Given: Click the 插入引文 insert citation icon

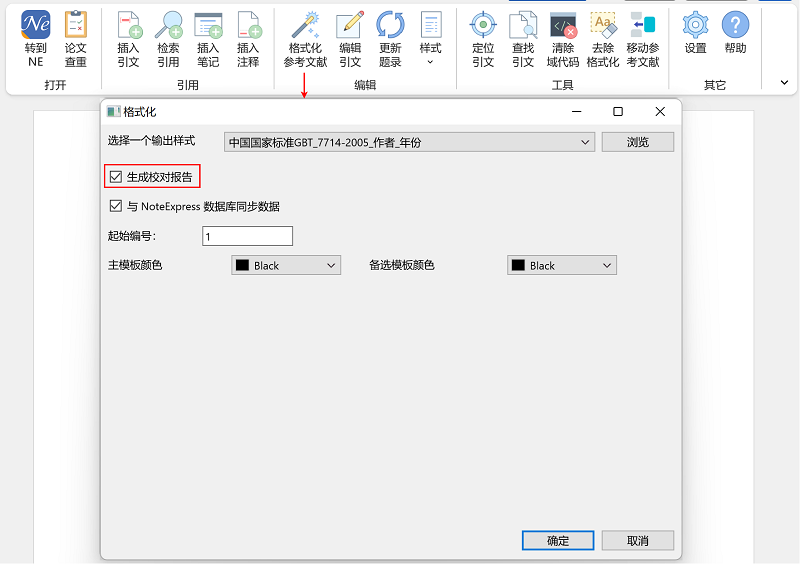Looking at the screenshot, I should (x=128, y=39).
